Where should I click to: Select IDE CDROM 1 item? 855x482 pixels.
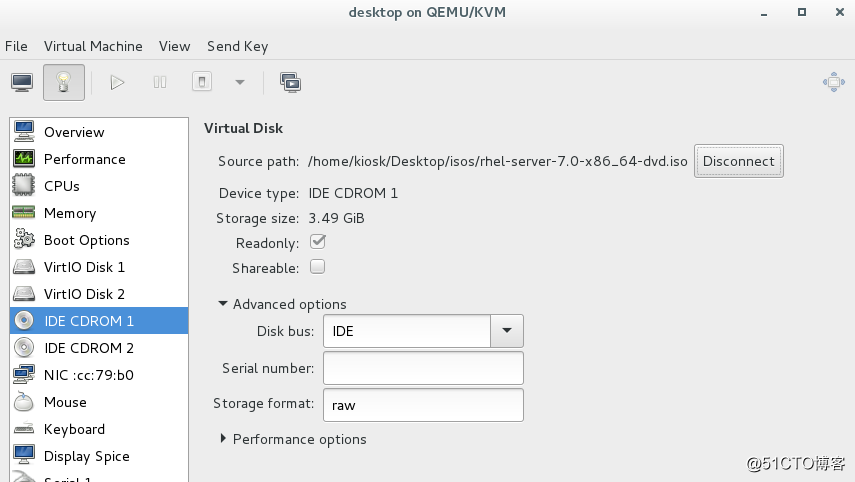99,321
